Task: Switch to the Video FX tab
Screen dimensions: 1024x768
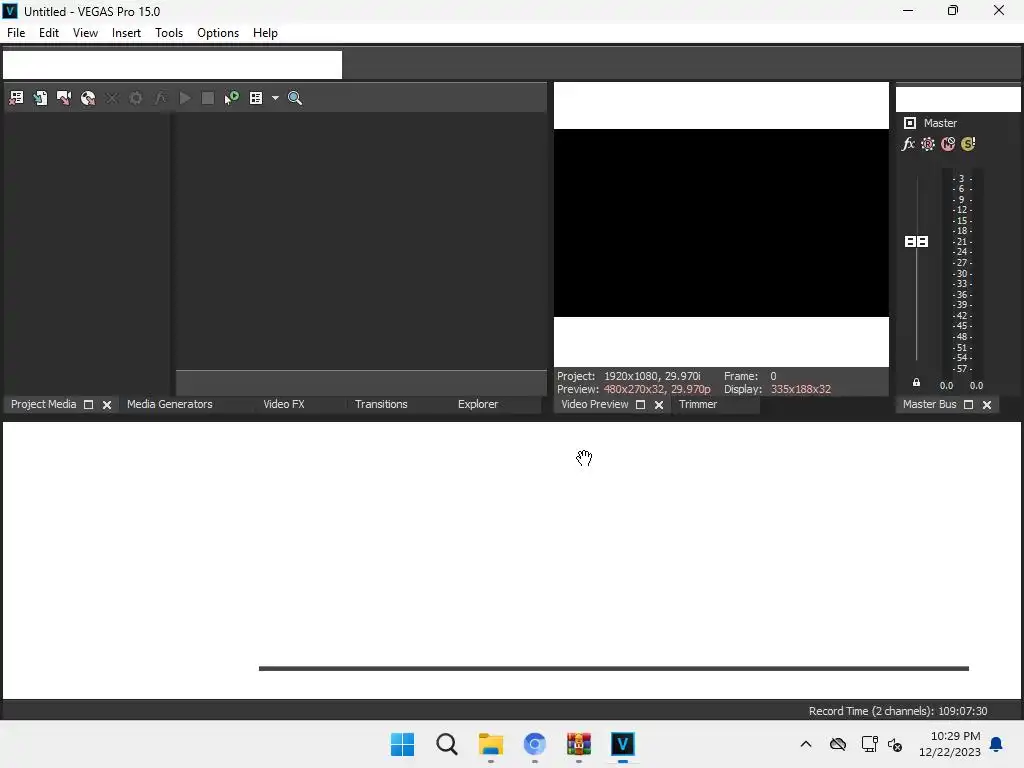Action: pyautogui.click(x=284, y=404)
